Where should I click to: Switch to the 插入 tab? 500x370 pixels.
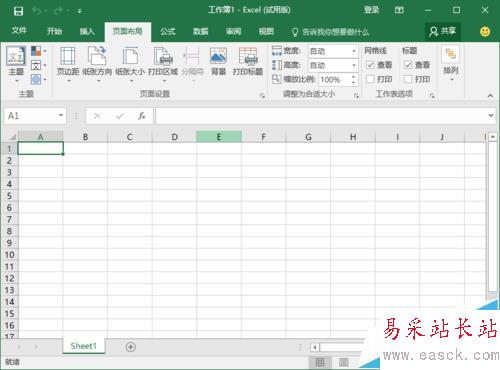87,31
